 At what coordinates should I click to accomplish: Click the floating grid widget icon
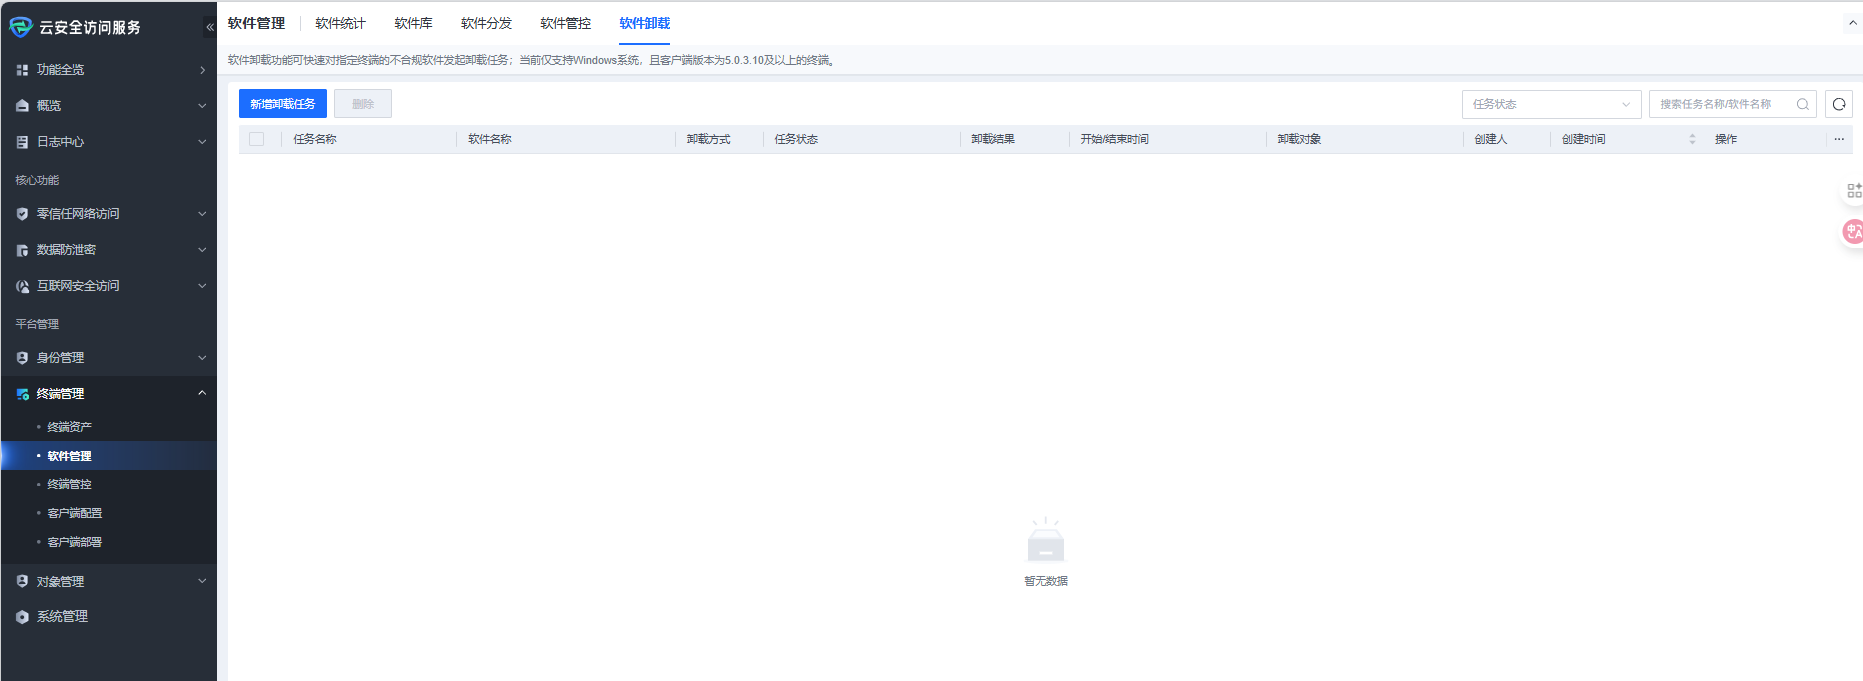click(x=1854, y=190)
